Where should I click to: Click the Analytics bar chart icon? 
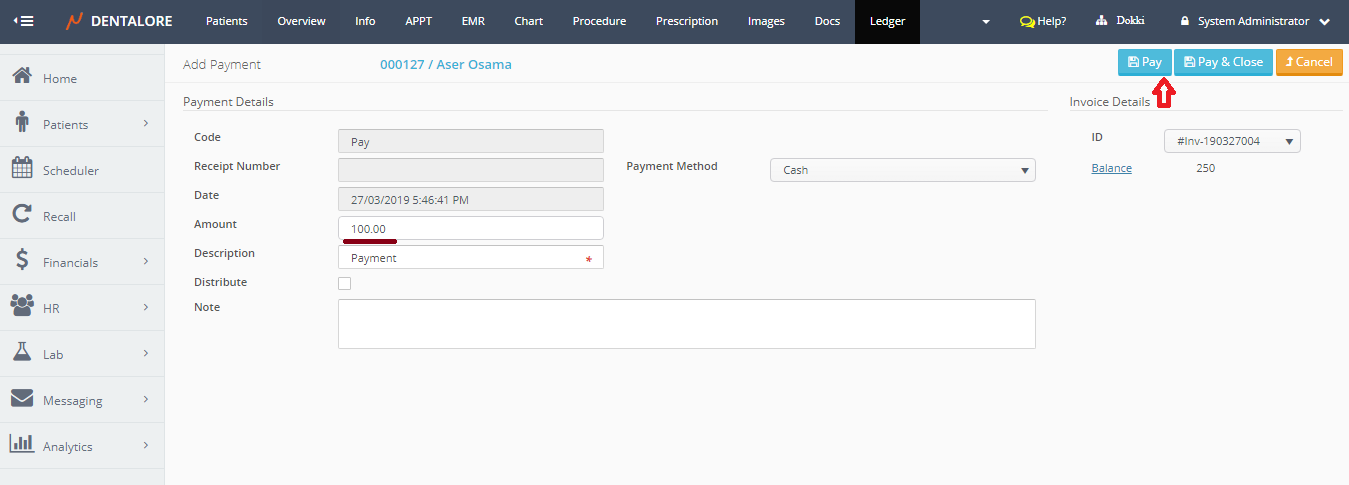pyautogui.click(x=22, y=445)
